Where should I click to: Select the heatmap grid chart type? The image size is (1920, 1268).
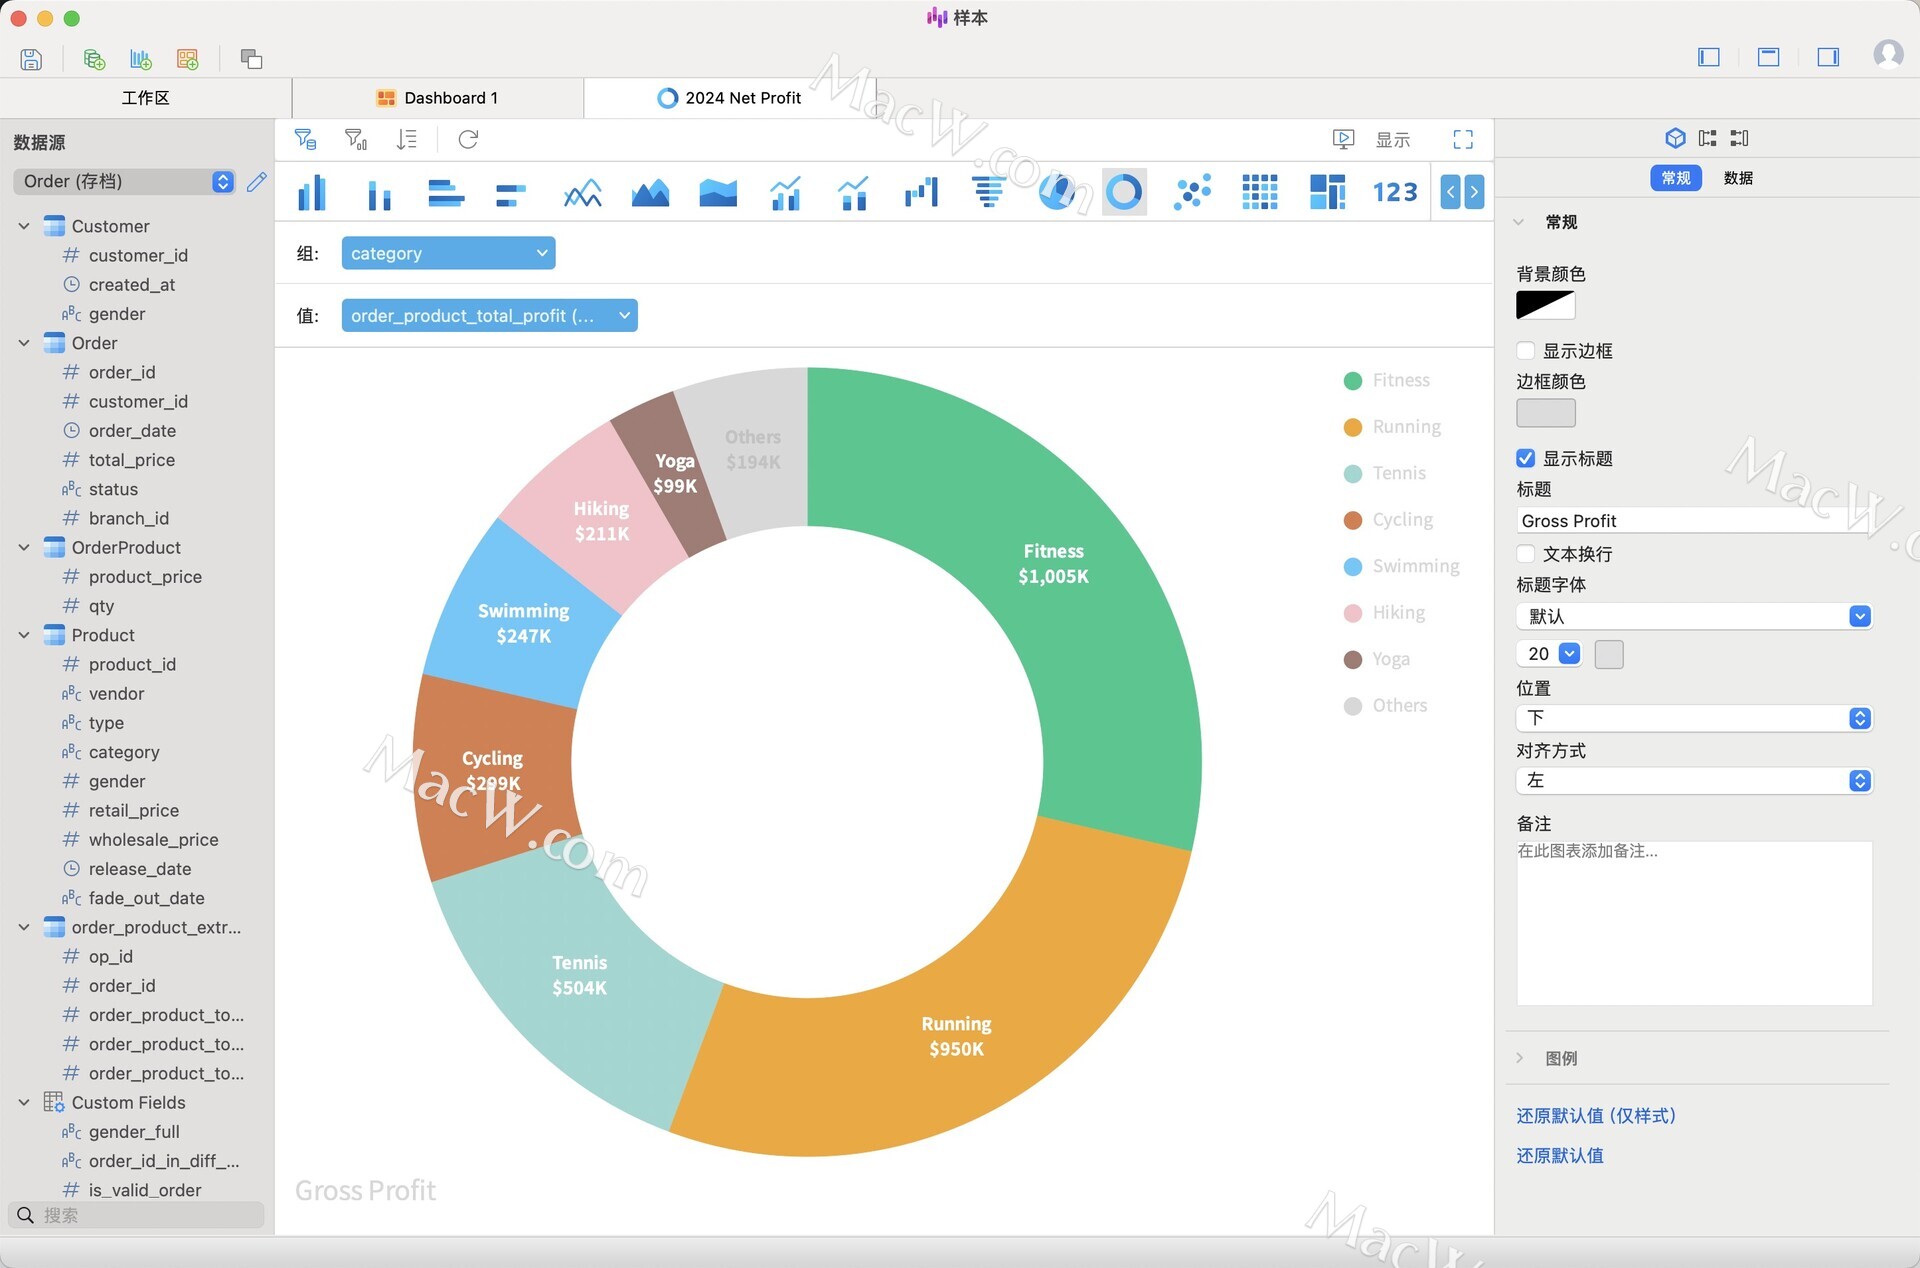[1260, 192]
